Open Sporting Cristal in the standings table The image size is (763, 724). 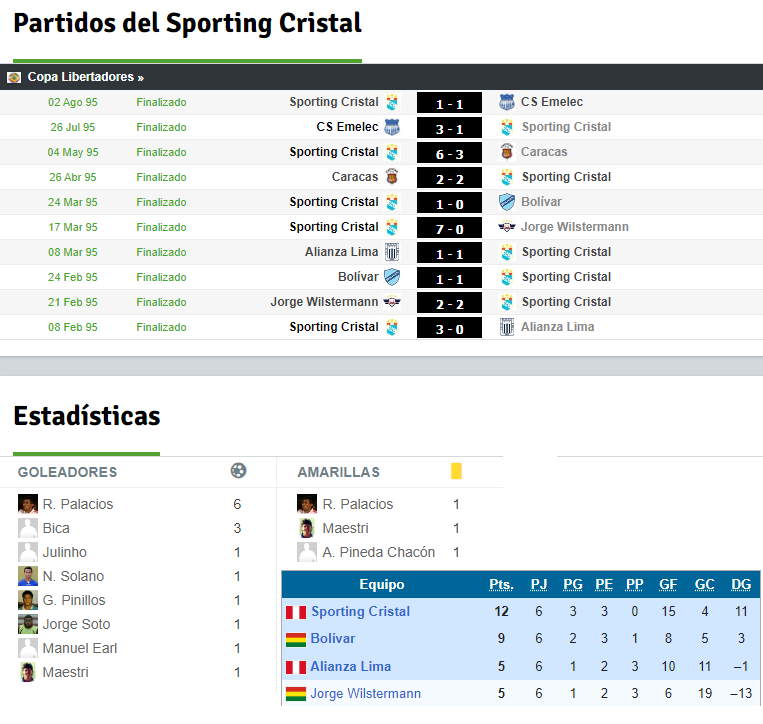pos(360,611)
